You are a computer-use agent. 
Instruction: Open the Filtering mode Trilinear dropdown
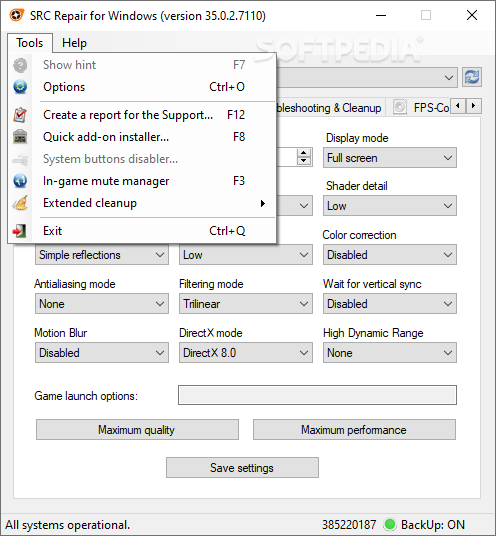click(x=246, y=304)
